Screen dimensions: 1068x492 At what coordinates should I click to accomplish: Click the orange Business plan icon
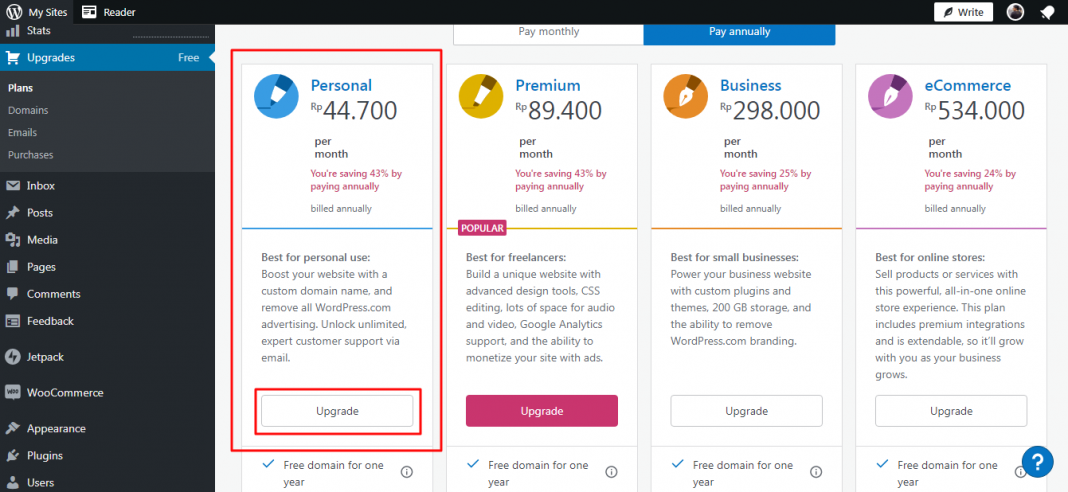[x=686, y=96]
